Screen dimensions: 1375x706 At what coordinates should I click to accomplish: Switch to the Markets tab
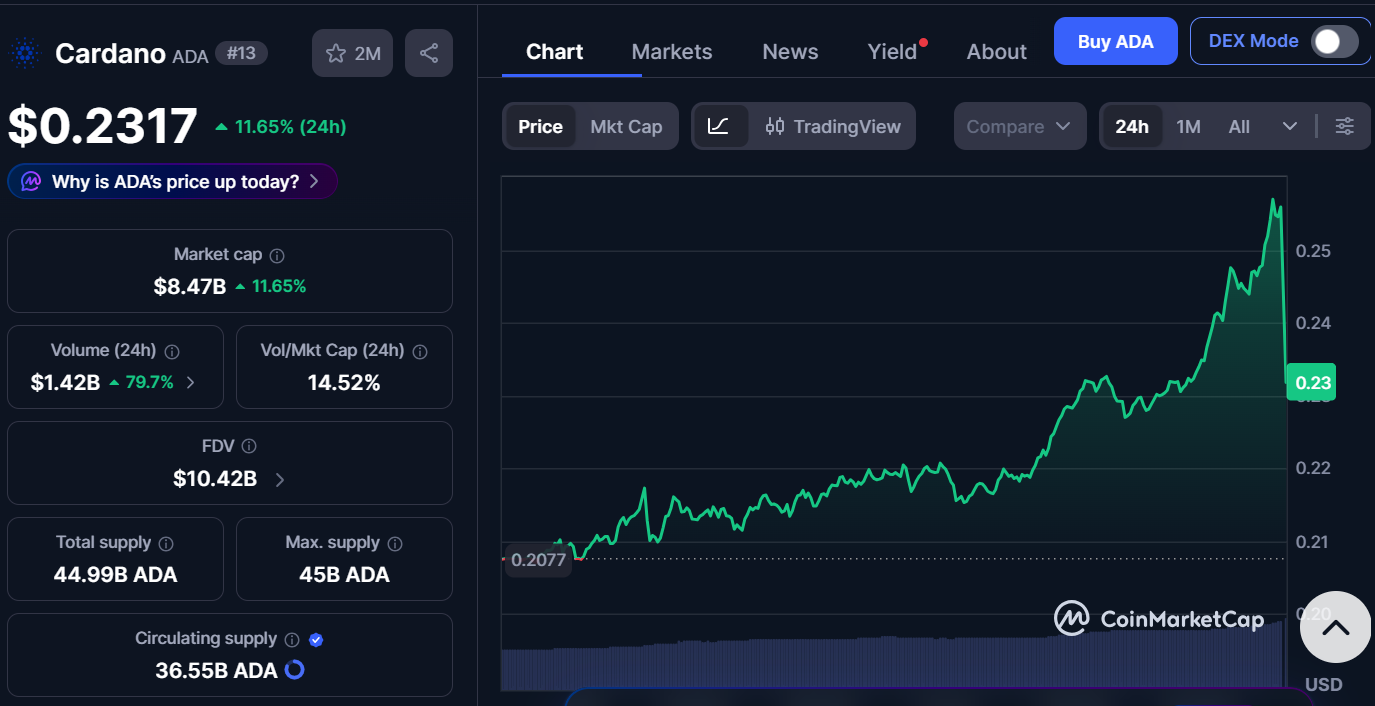[672, 52]
